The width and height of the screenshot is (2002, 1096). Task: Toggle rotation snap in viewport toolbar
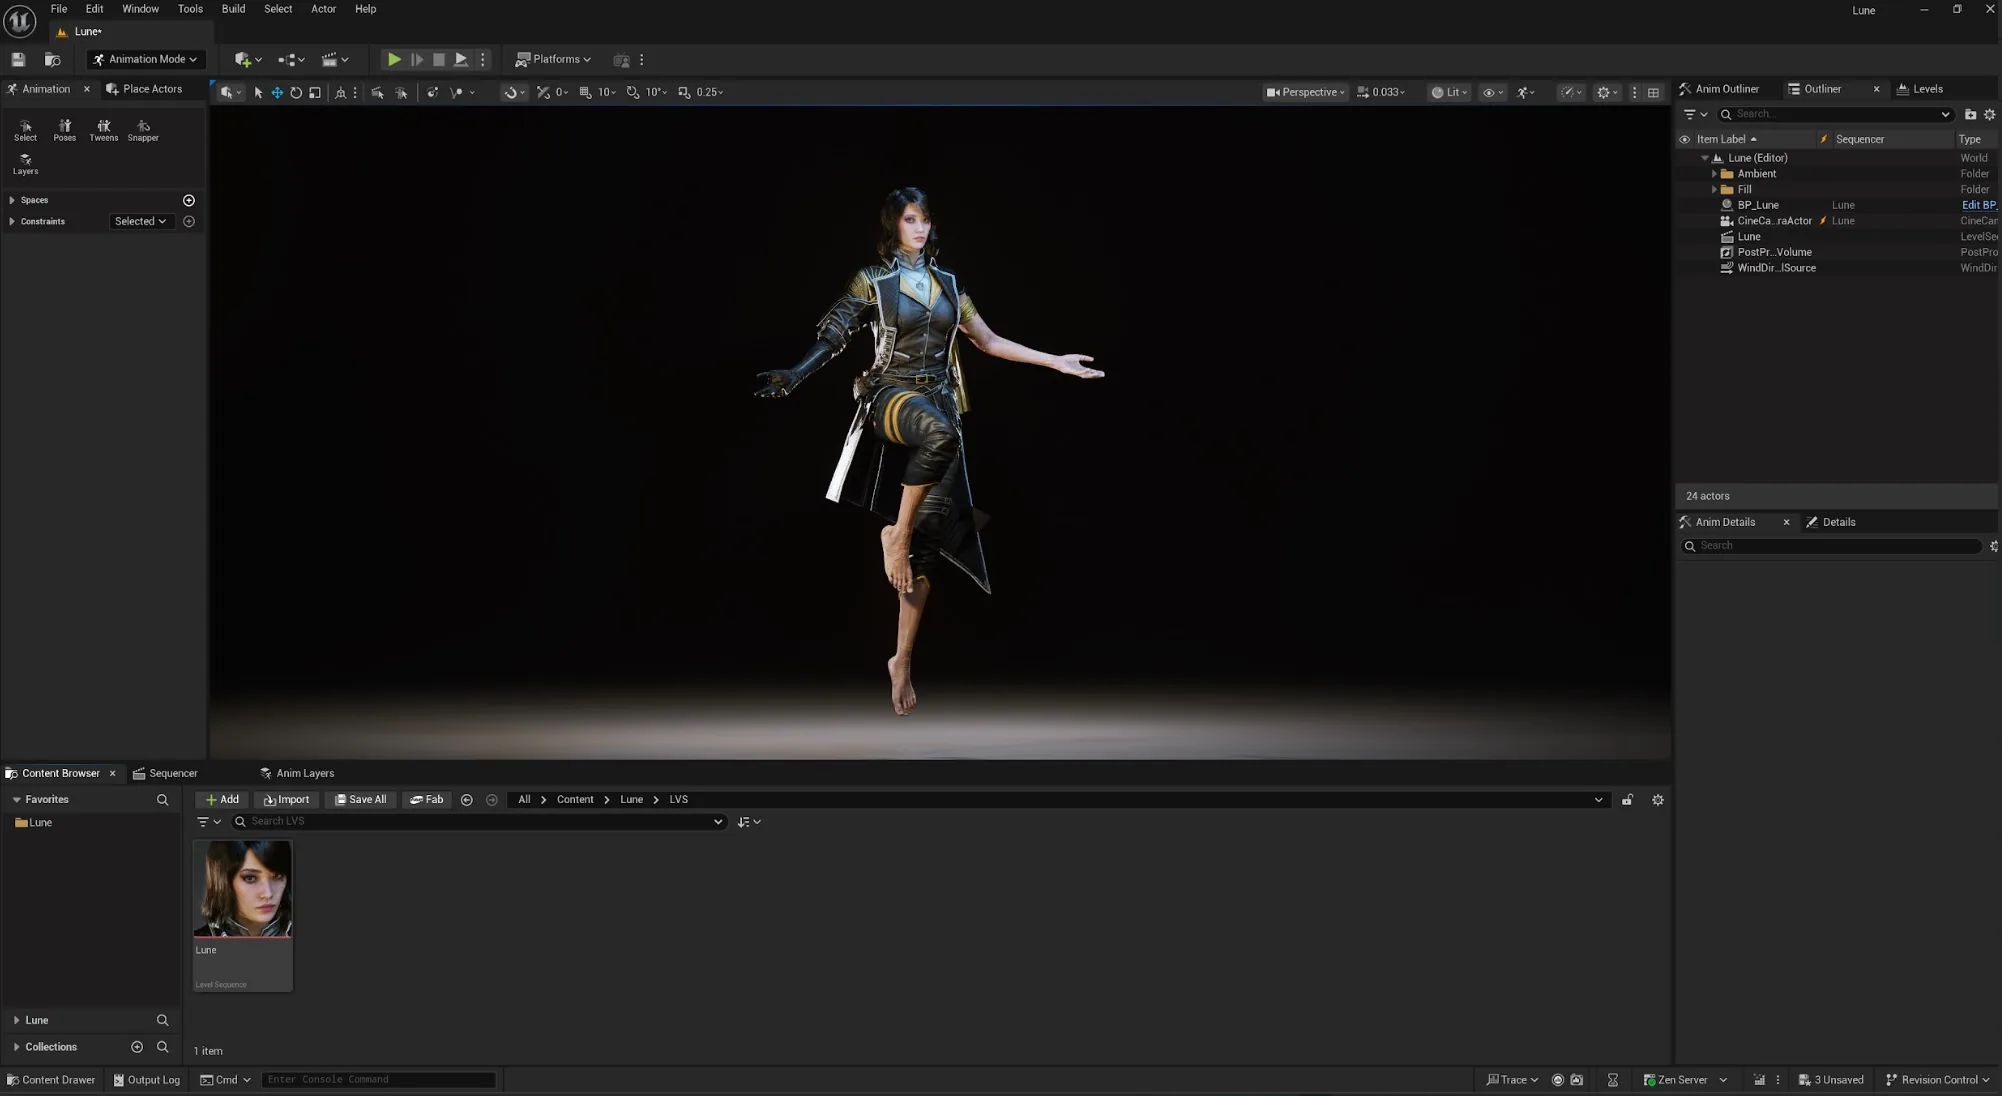(x=633, y=92)
